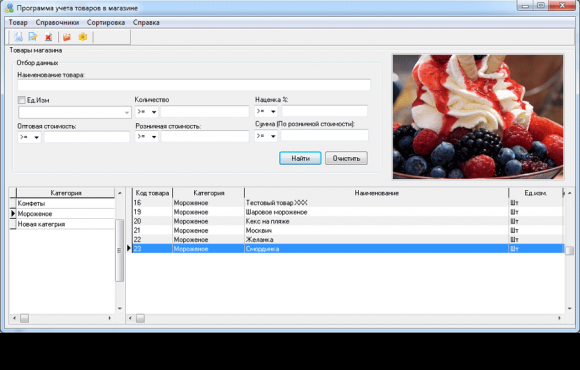Click the Наименование товара input field
Image resolution: width=580 pixels, height=370 pixels.
pyautogui.click(x=194, y=85)
